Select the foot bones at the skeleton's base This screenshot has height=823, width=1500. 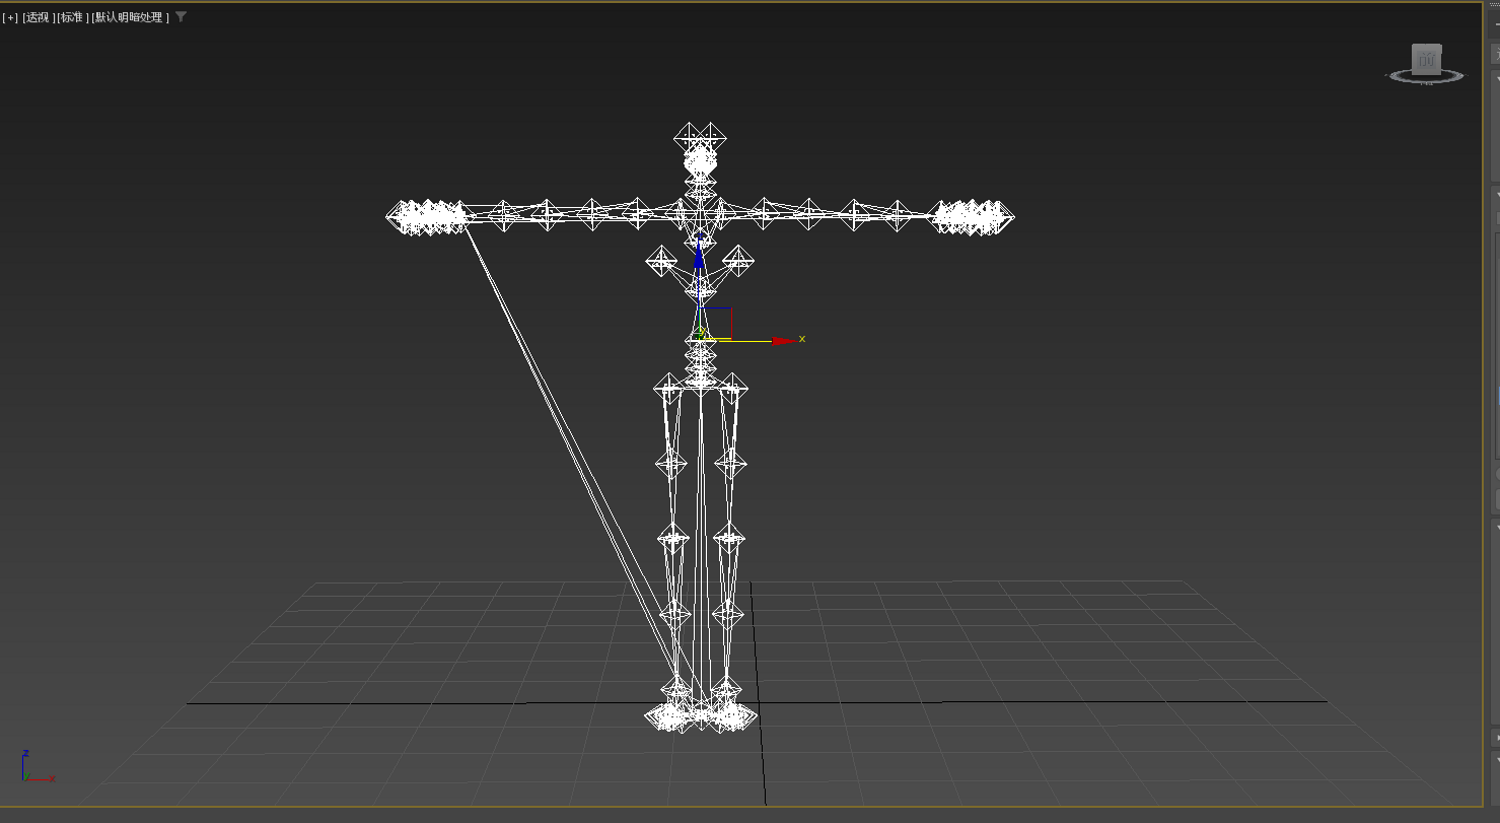pyautogui.click(x=701, y=716)
